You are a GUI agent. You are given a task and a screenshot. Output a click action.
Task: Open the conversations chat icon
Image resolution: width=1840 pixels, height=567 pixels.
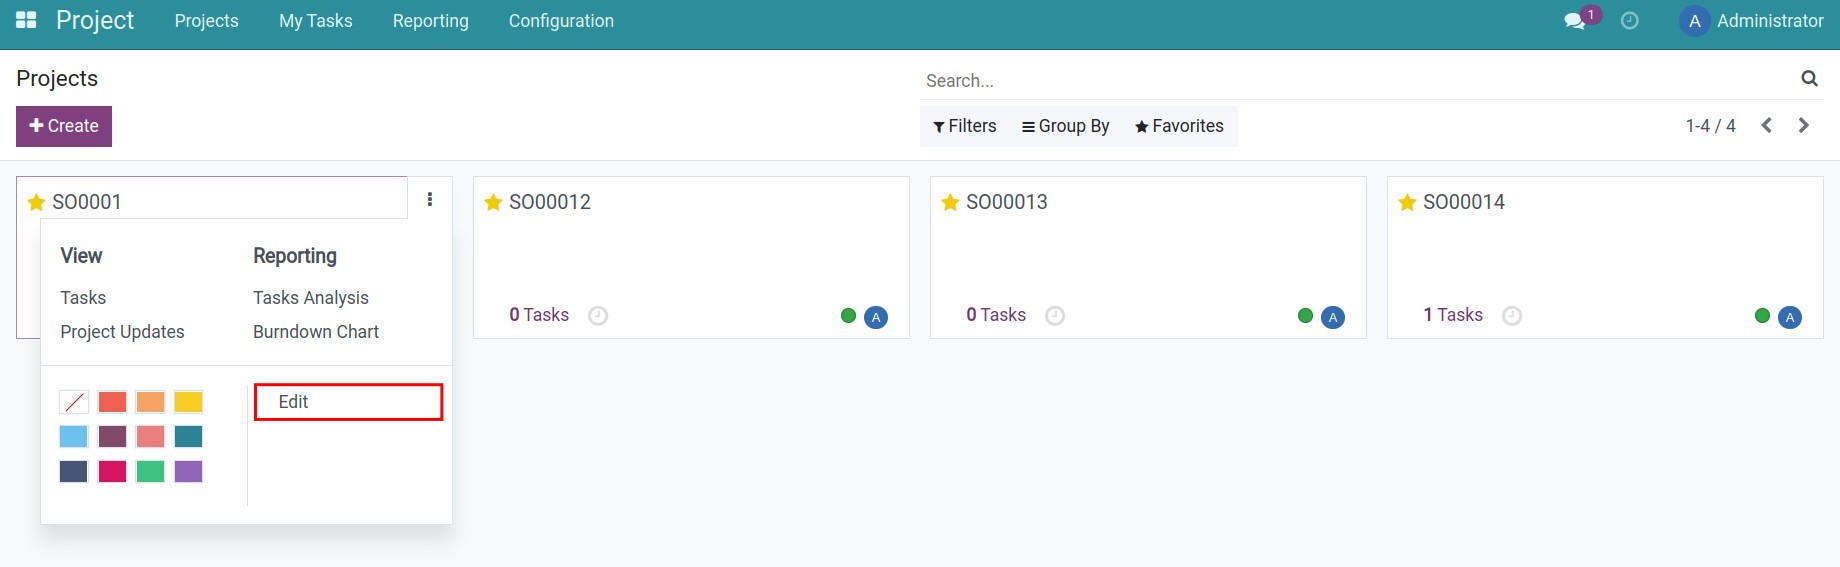(1575, 21)
